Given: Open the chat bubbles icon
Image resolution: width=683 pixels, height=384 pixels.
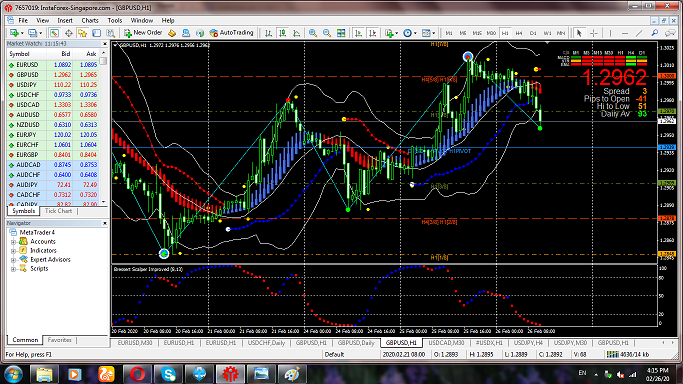Looking at the screenshot, I should (669, 33).
